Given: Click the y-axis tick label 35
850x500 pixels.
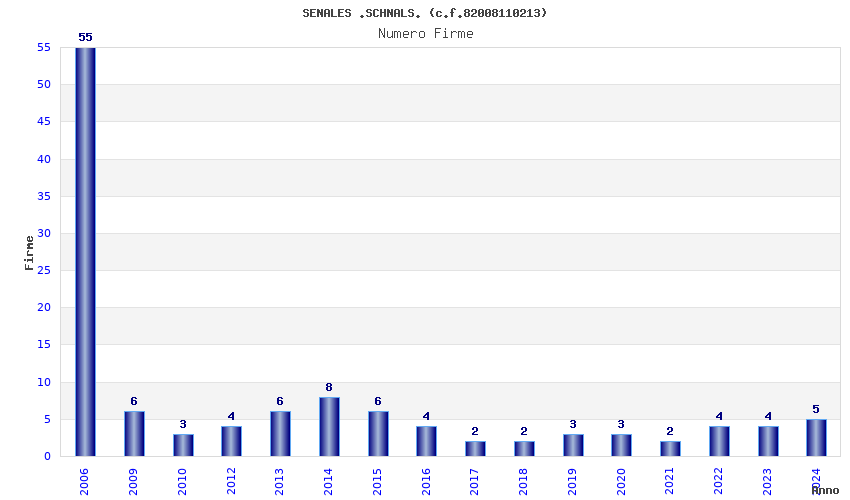Looking at the screenshot, I should (x=44, y=196).
